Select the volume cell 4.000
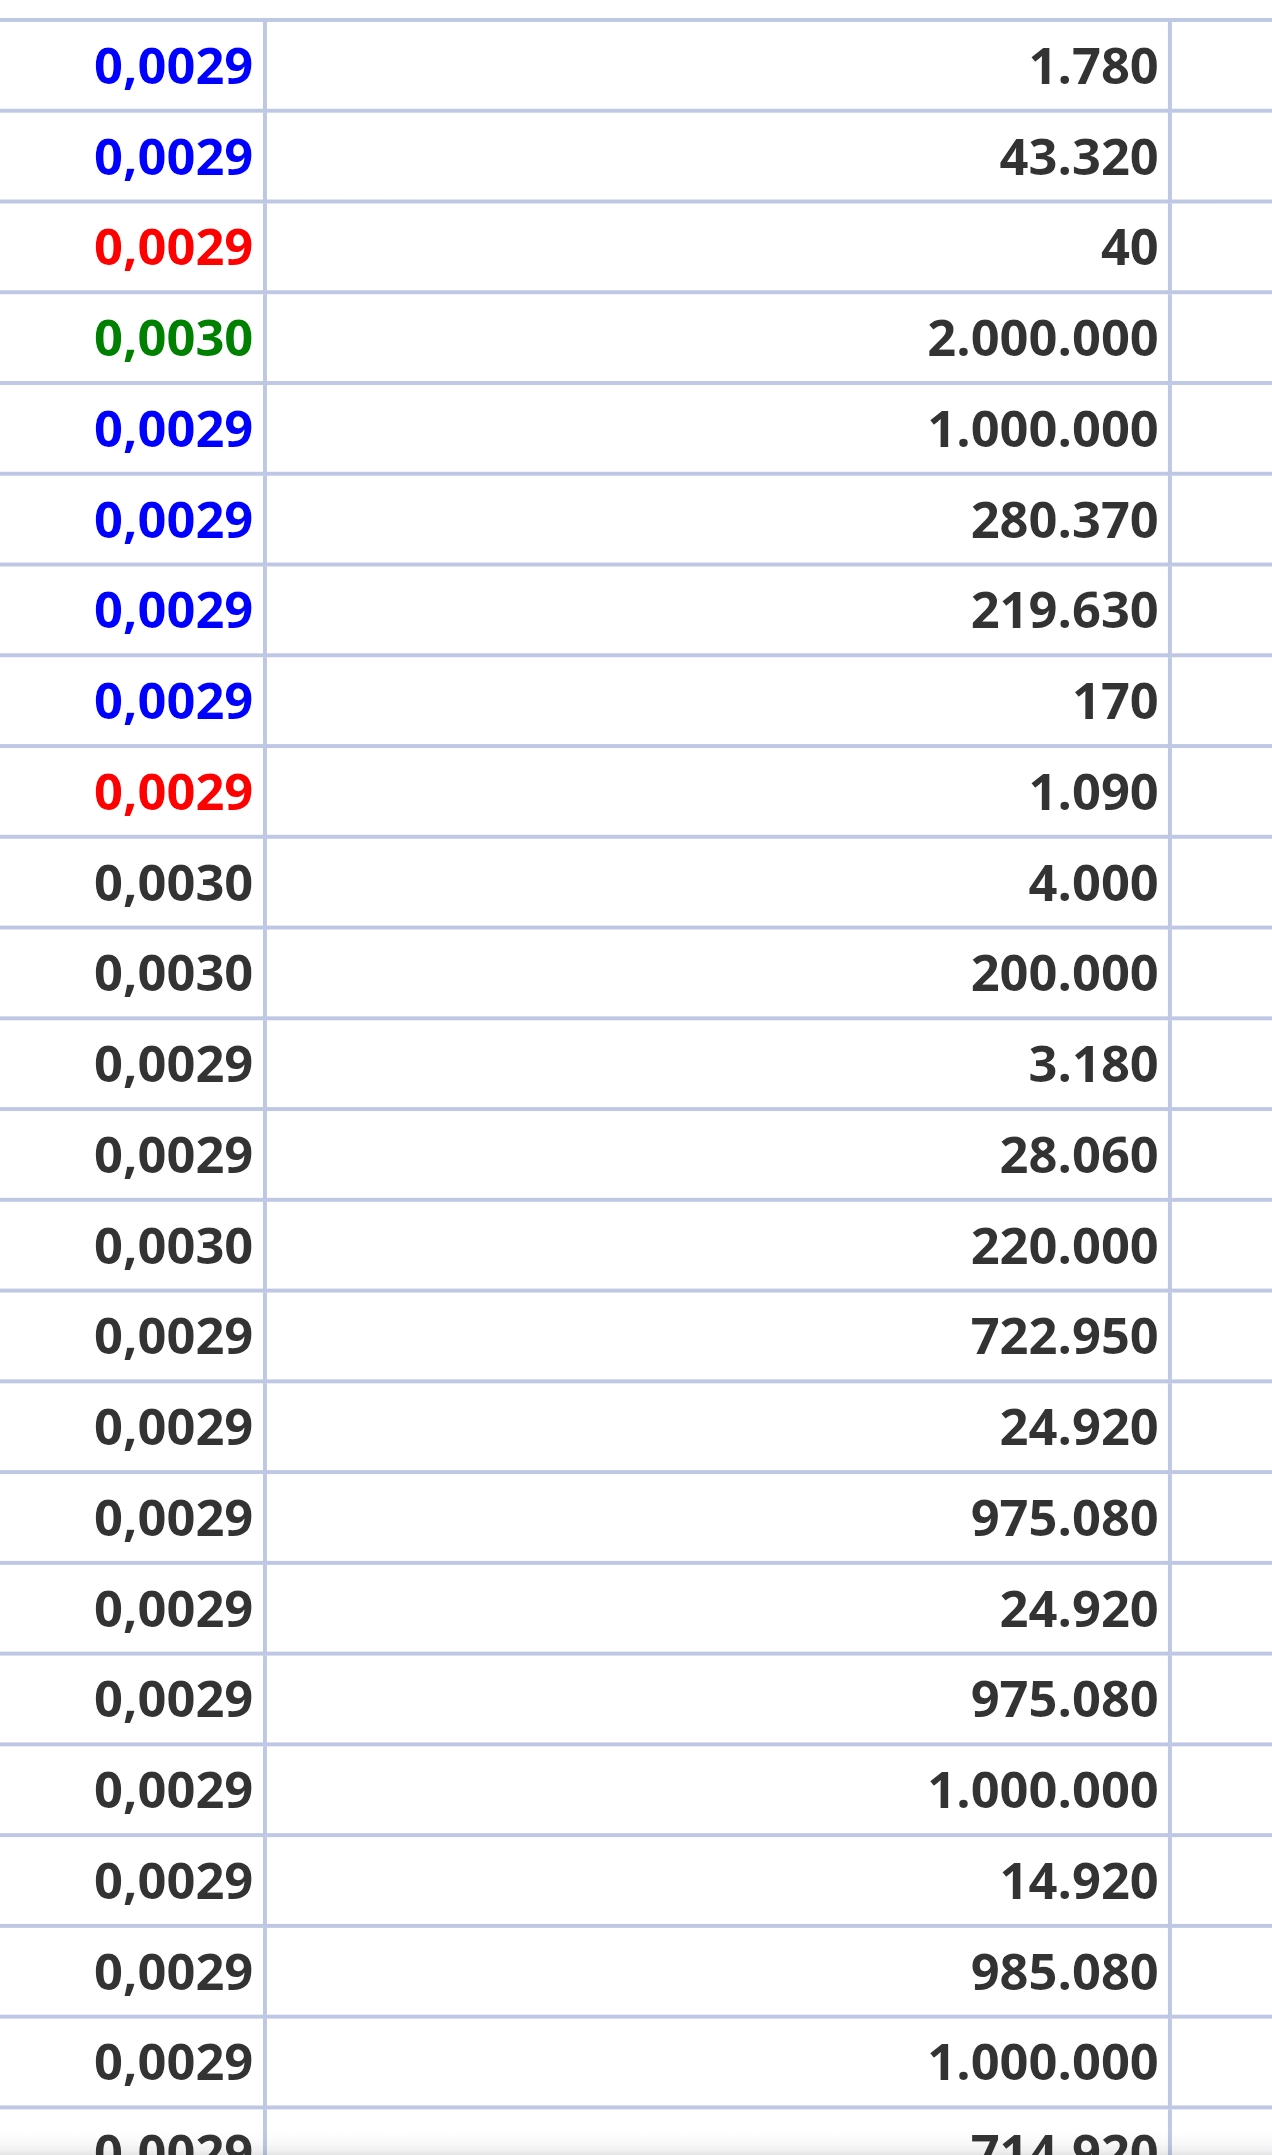This screenshot has width=1272, height=2155. [1094, 883]
